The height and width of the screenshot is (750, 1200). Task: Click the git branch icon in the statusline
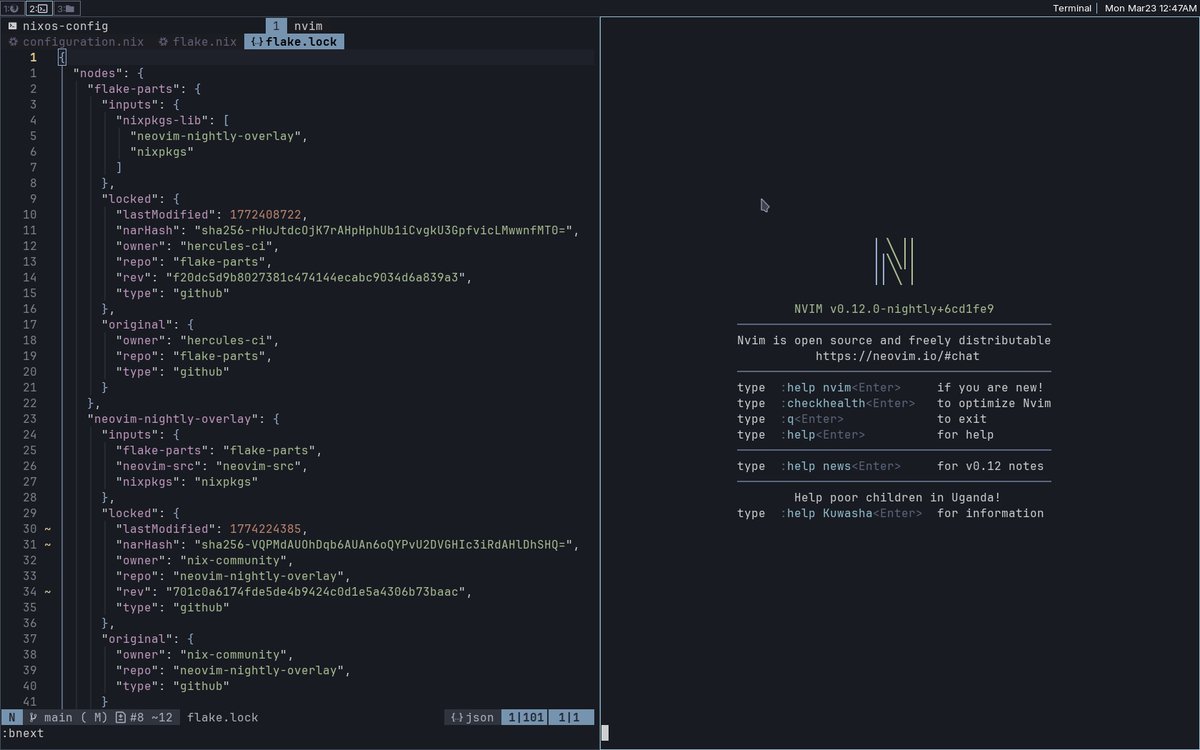33,717
